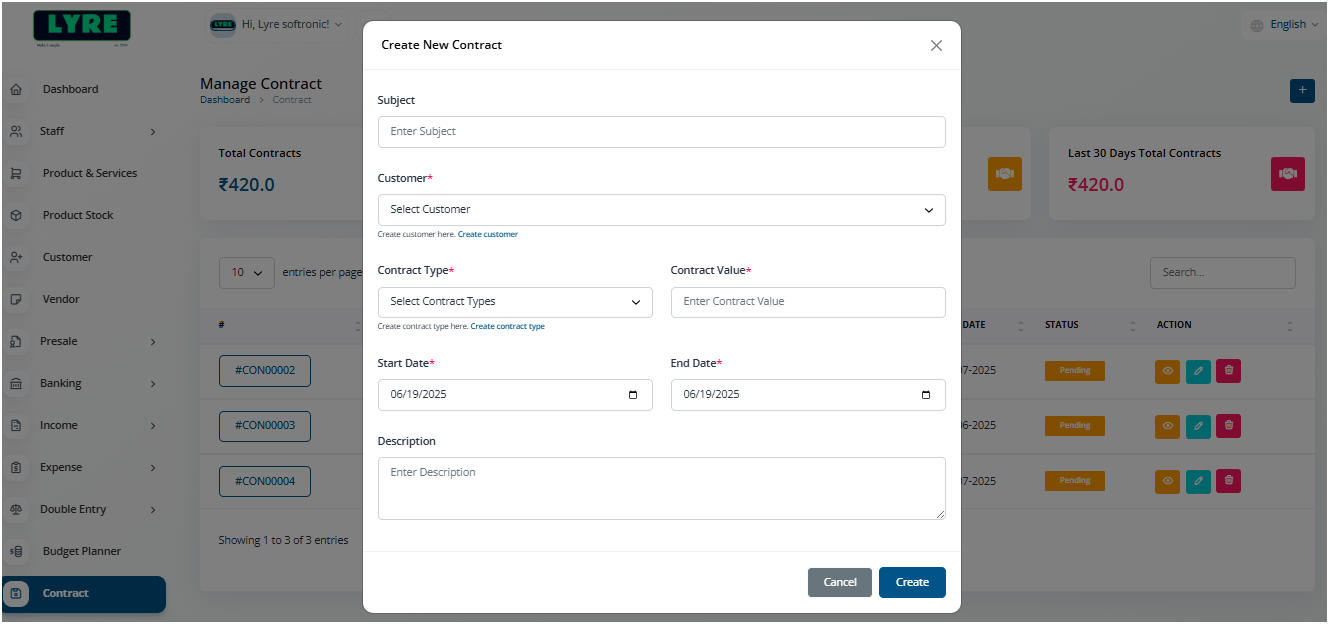Click the delete trash icon for second contract
Viewport: 1329px width, 624px height.
[x=1229, y=426]
